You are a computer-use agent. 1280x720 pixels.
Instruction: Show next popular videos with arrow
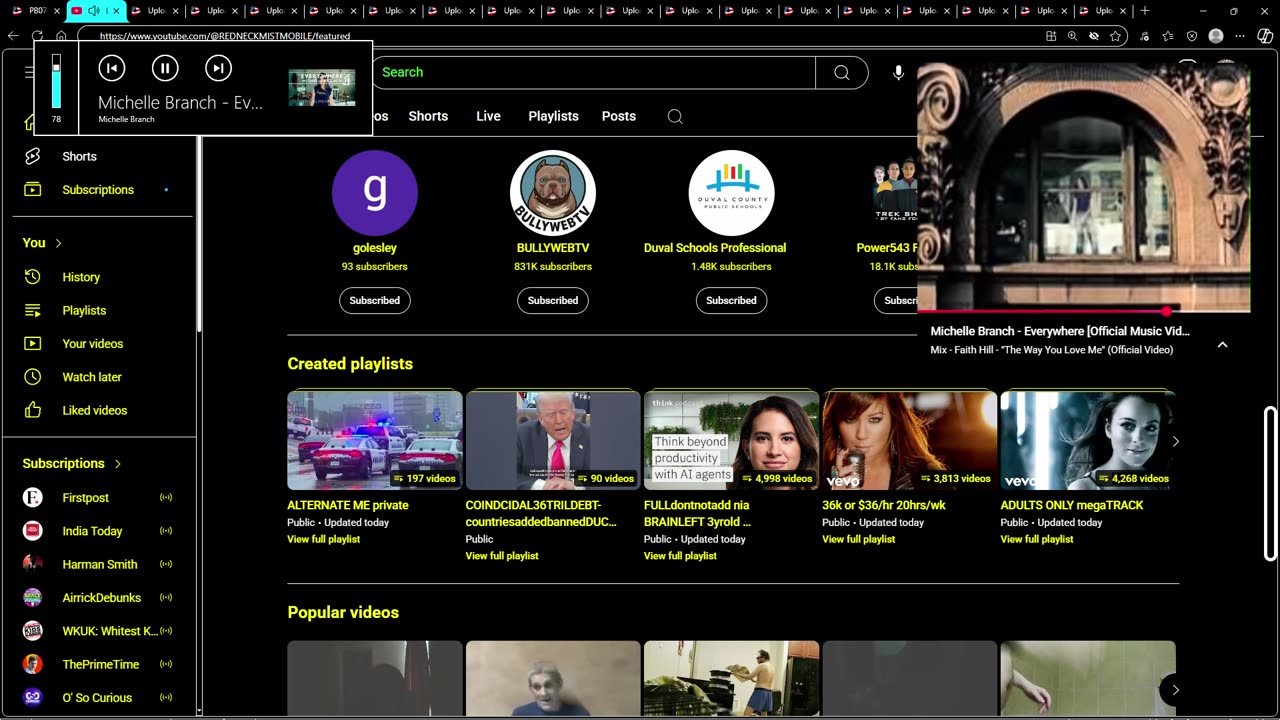[1175, 690]
